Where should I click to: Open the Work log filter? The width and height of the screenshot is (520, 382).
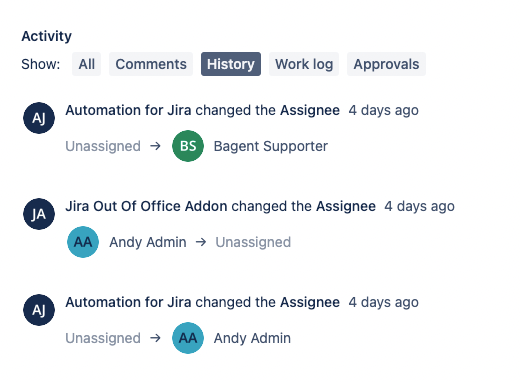click(x=304, y=64)
